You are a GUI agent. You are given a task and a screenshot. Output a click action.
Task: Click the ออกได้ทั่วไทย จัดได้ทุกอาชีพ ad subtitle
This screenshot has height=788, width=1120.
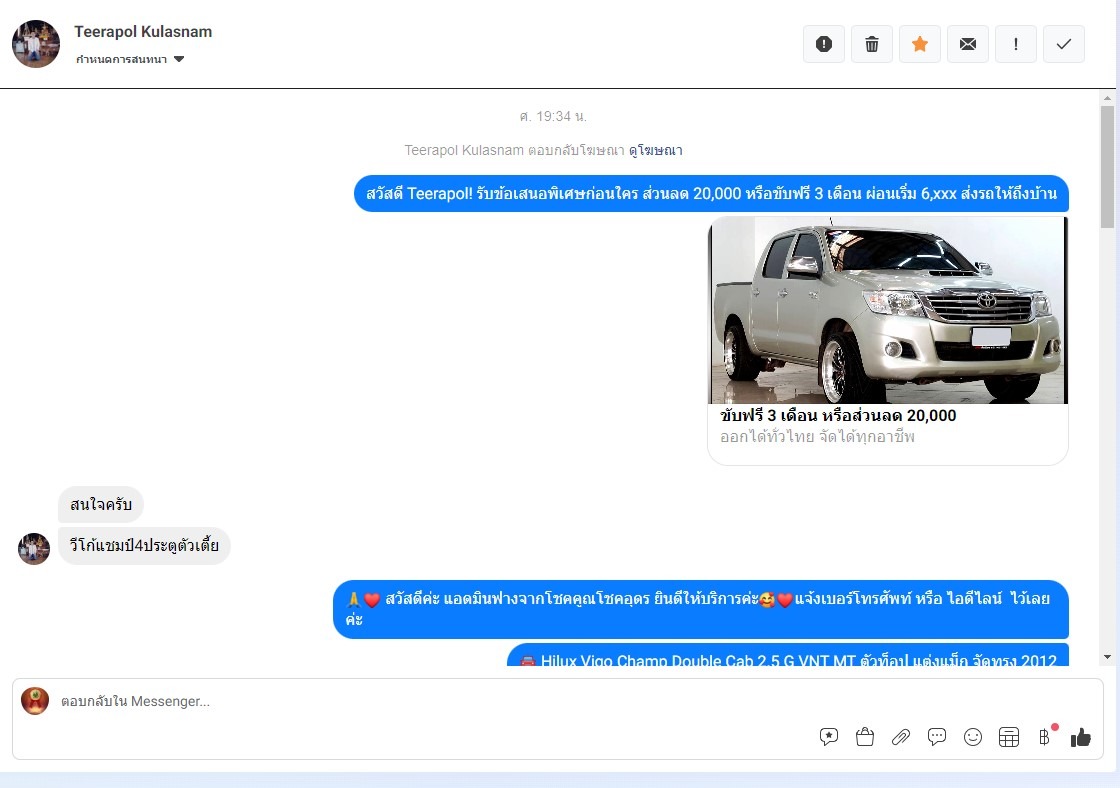coord(817,437)
